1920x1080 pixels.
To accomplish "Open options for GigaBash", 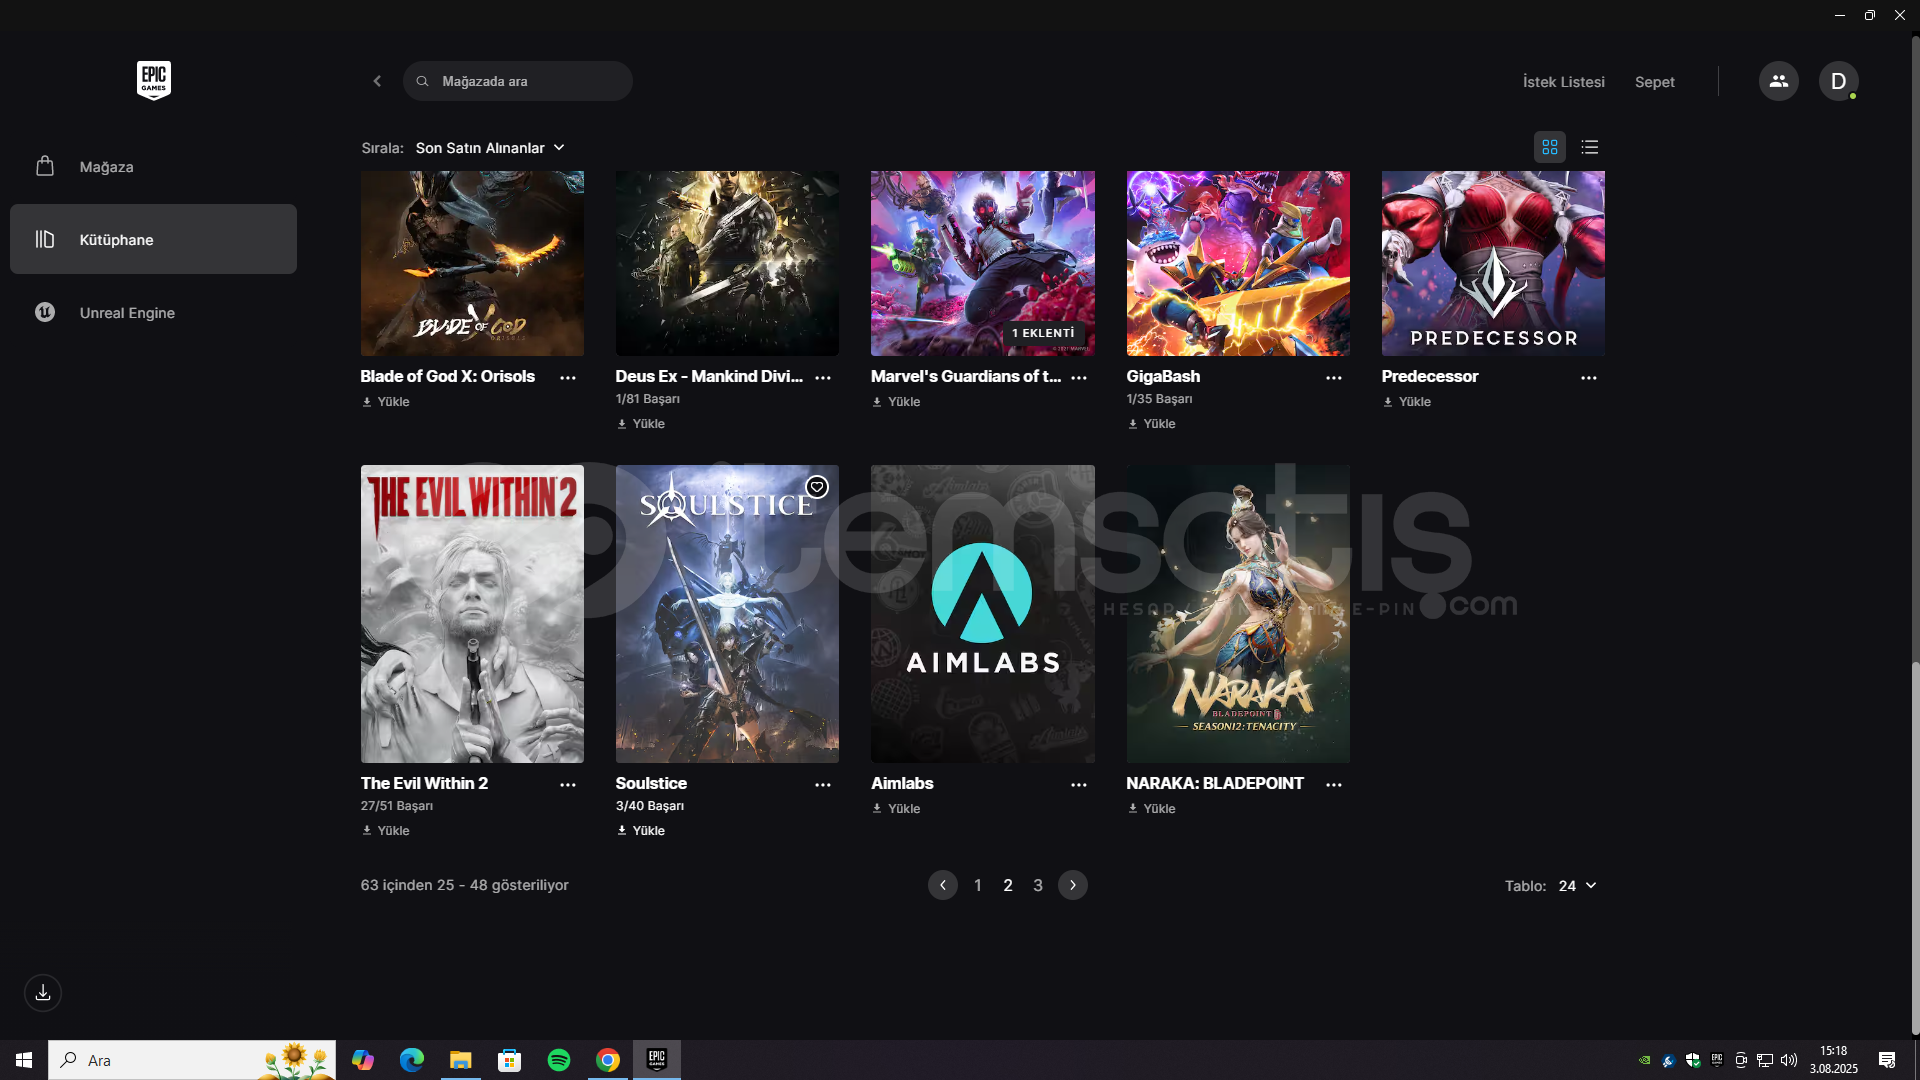I will (1334, 378).
